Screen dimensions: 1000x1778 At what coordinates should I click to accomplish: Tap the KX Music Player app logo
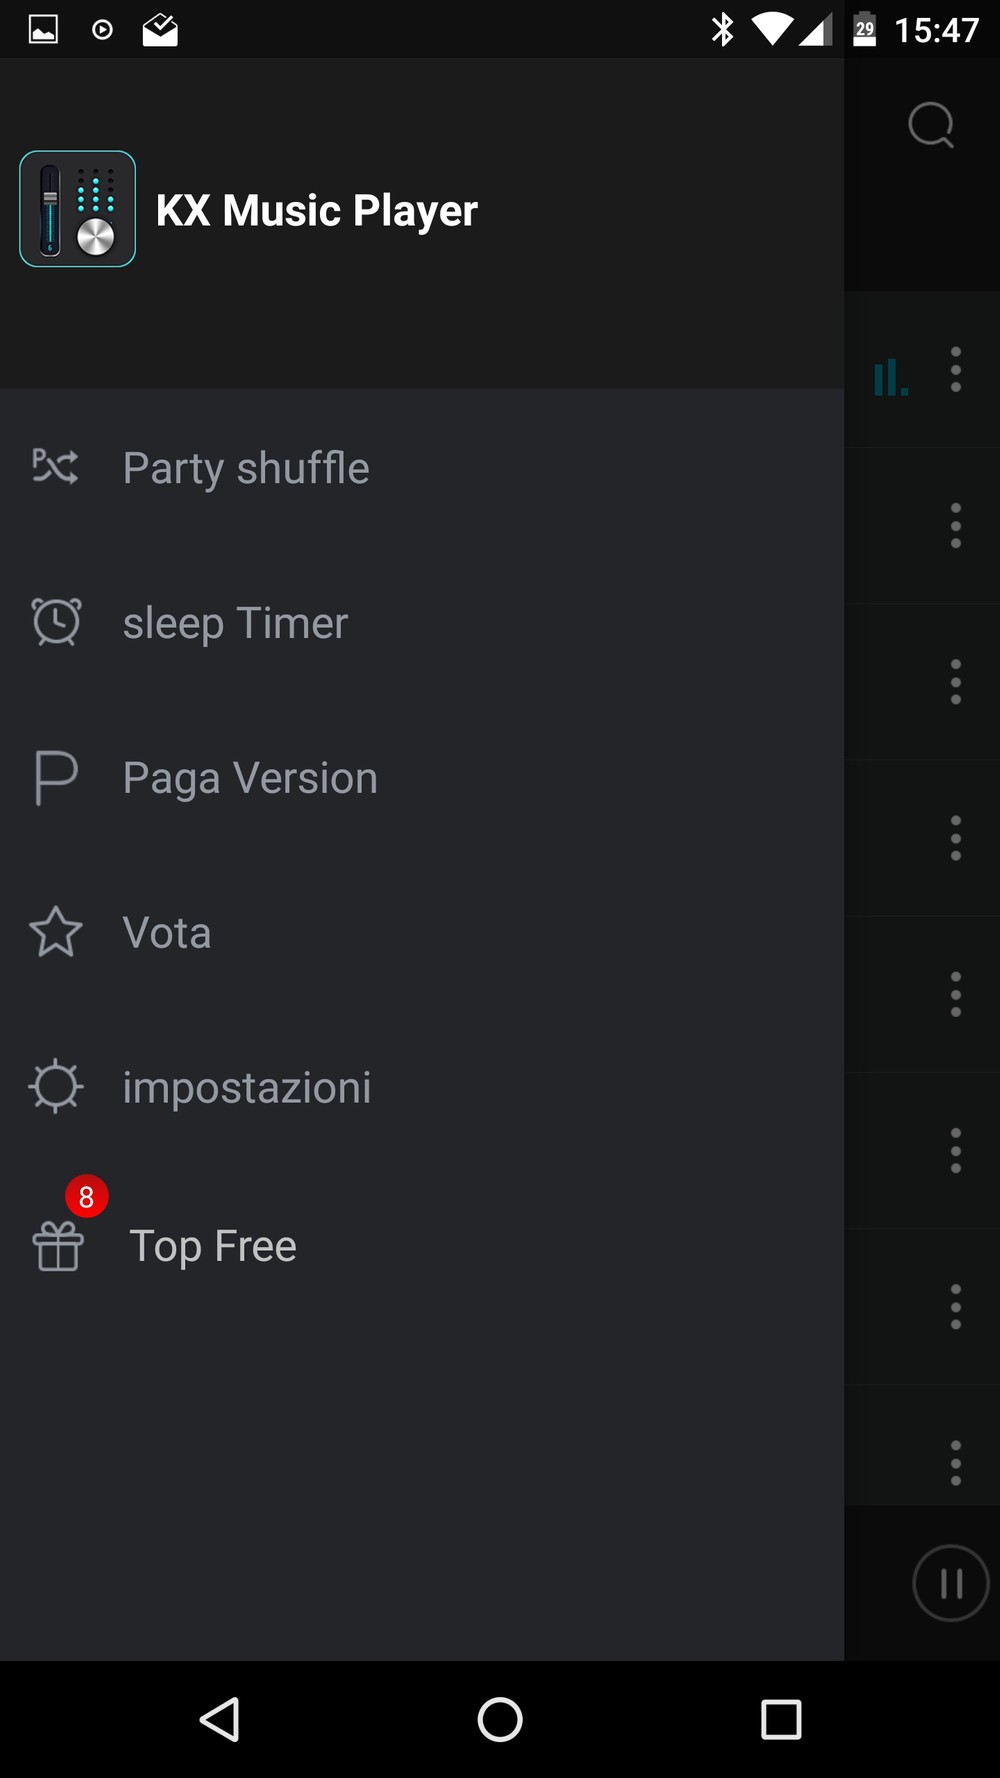pyautogui.click(x=78, y=209)
